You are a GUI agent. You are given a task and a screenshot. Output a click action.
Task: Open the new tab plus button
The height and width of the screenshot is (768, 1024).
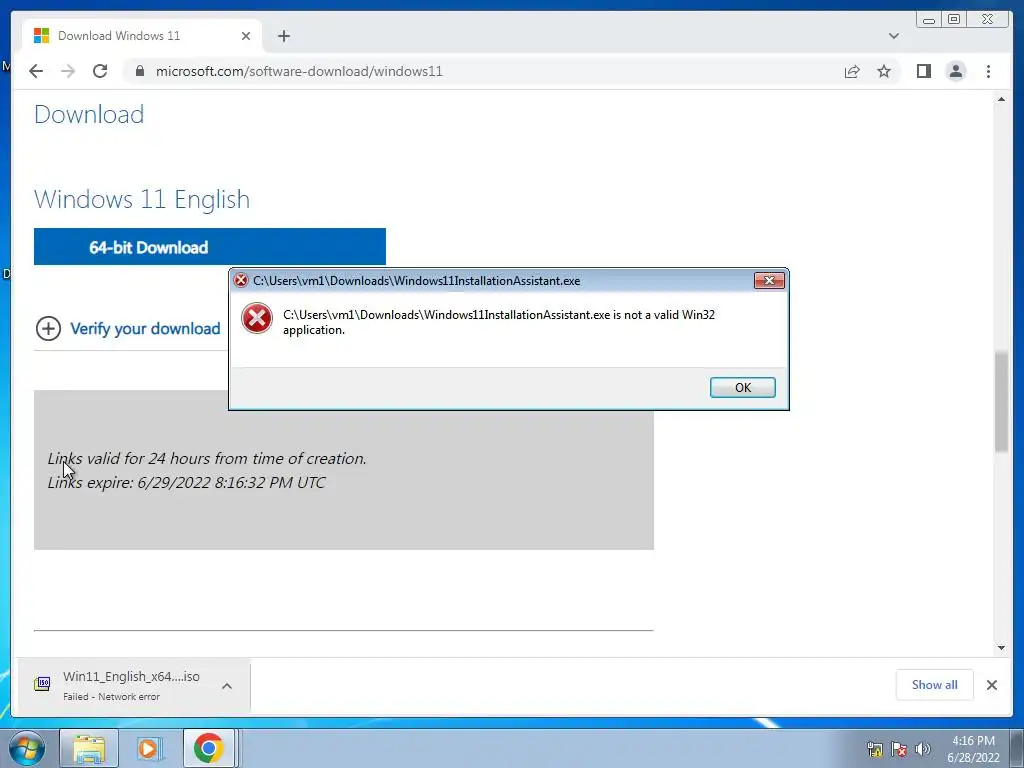283,36
